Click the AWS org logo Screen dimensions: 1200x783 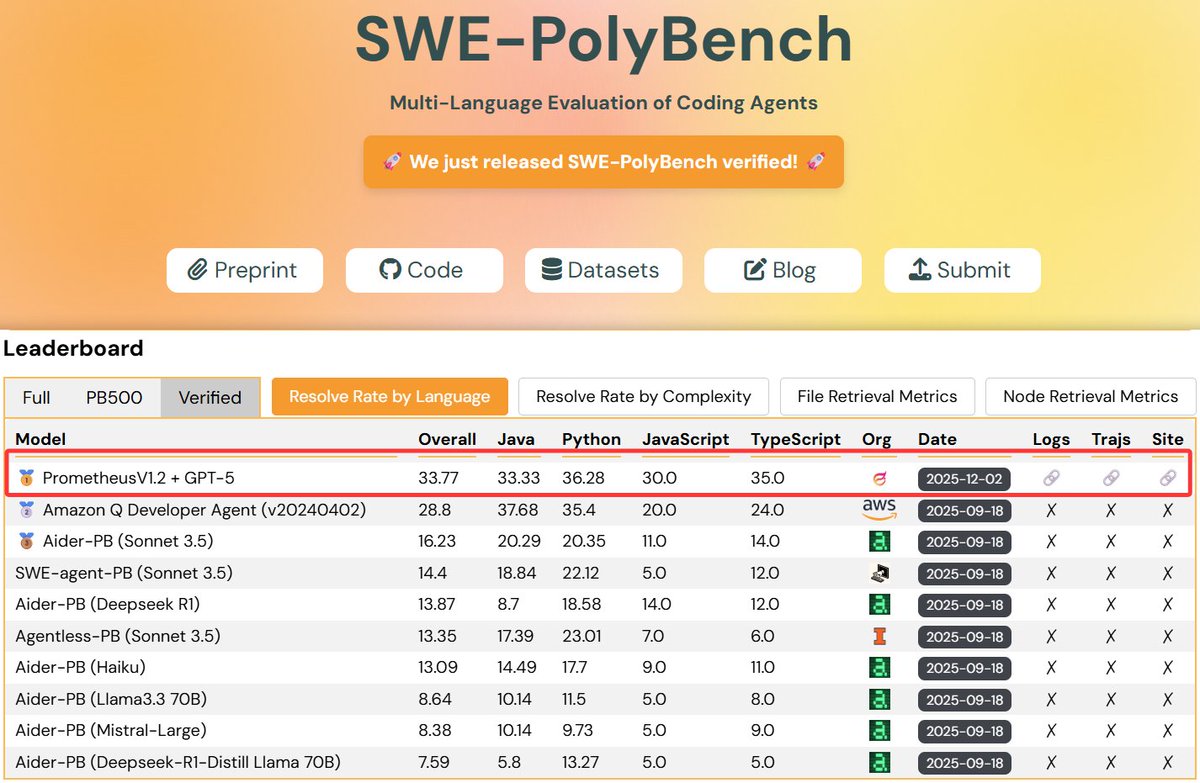pyautogui.click(x=879, y=510)
